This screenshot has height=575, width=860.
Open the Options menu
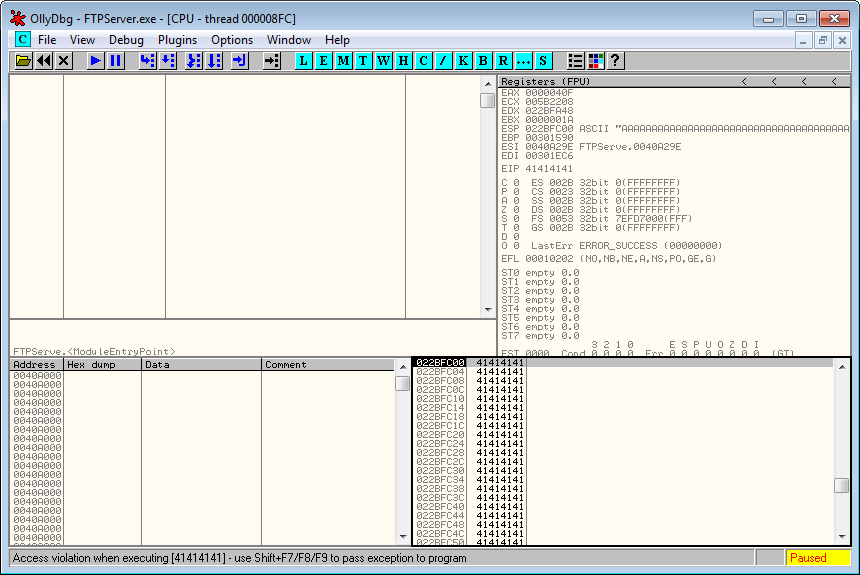232,40
